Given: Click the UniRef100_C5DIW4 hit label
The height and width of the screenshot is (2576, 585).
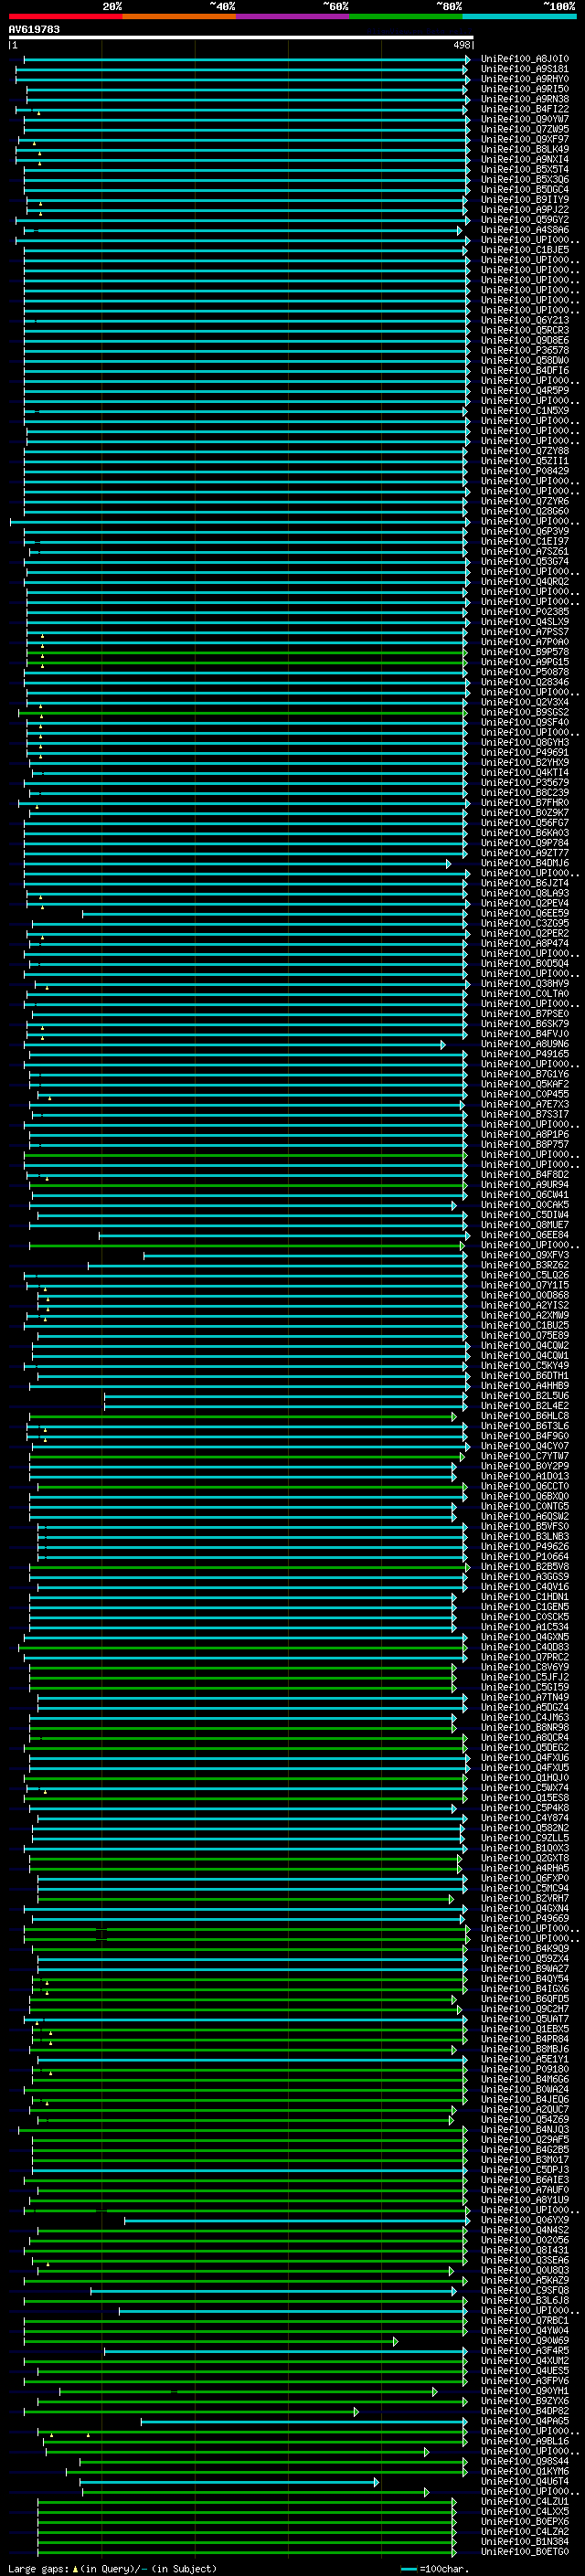Looking at the screenshot, I should tap(525, 1215).
